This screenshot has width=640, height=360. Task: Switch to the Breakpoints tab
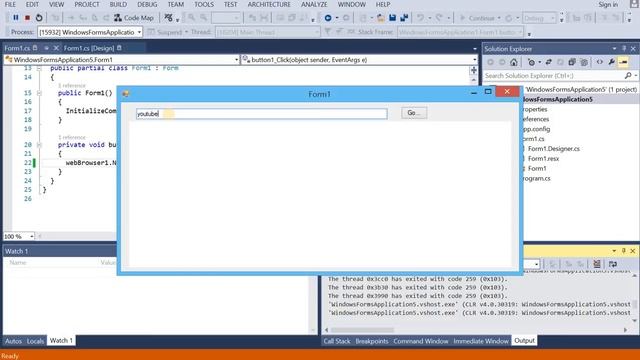[x=371, y=341]
